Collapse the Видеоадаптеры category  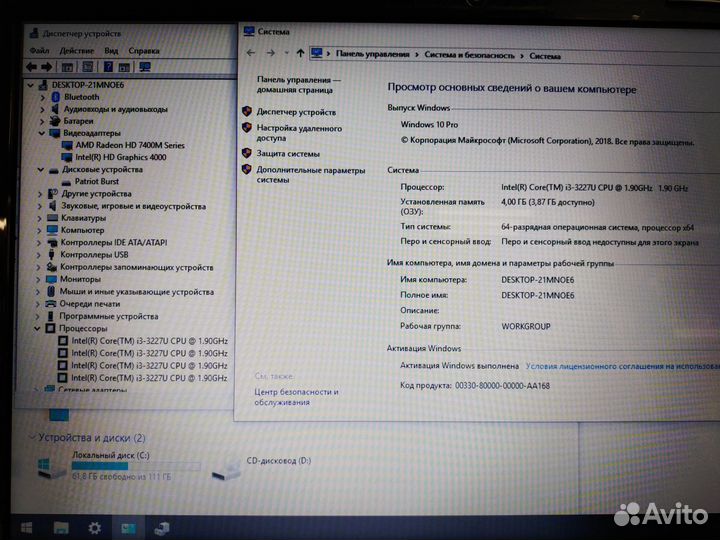(x=41, y=133)
